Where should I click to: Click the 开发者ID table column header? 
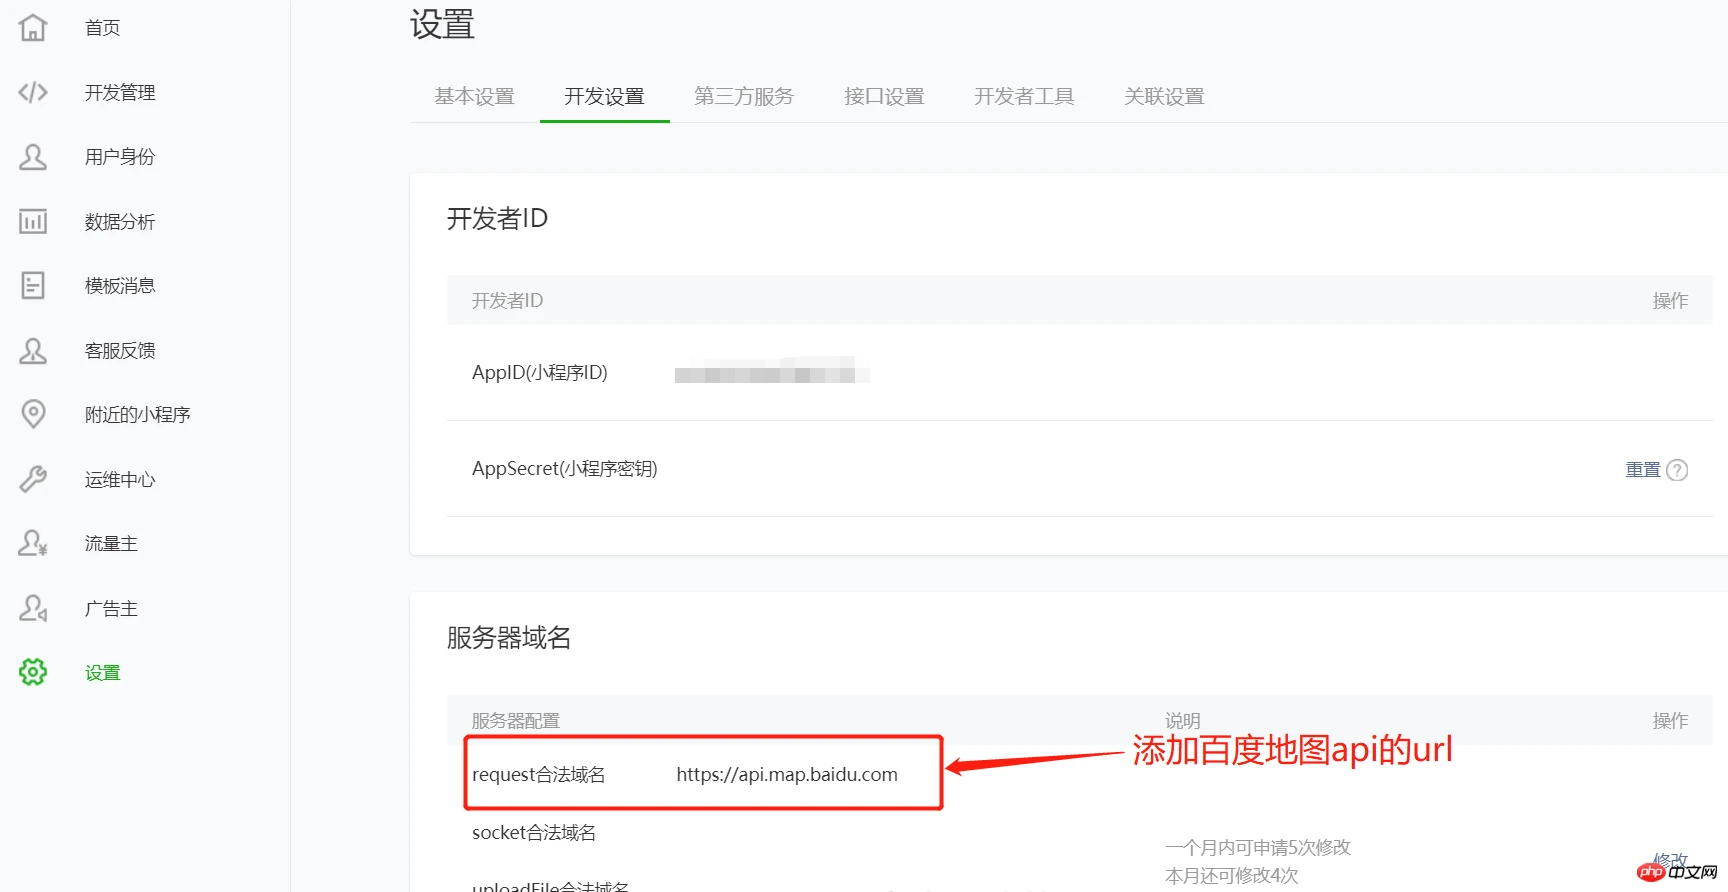[x=507, y=300]
